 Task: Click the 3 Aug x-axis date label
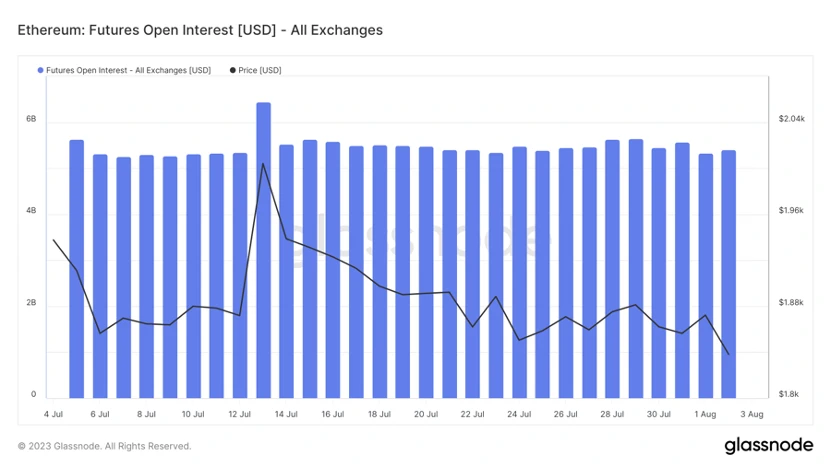tap(751, 414)
